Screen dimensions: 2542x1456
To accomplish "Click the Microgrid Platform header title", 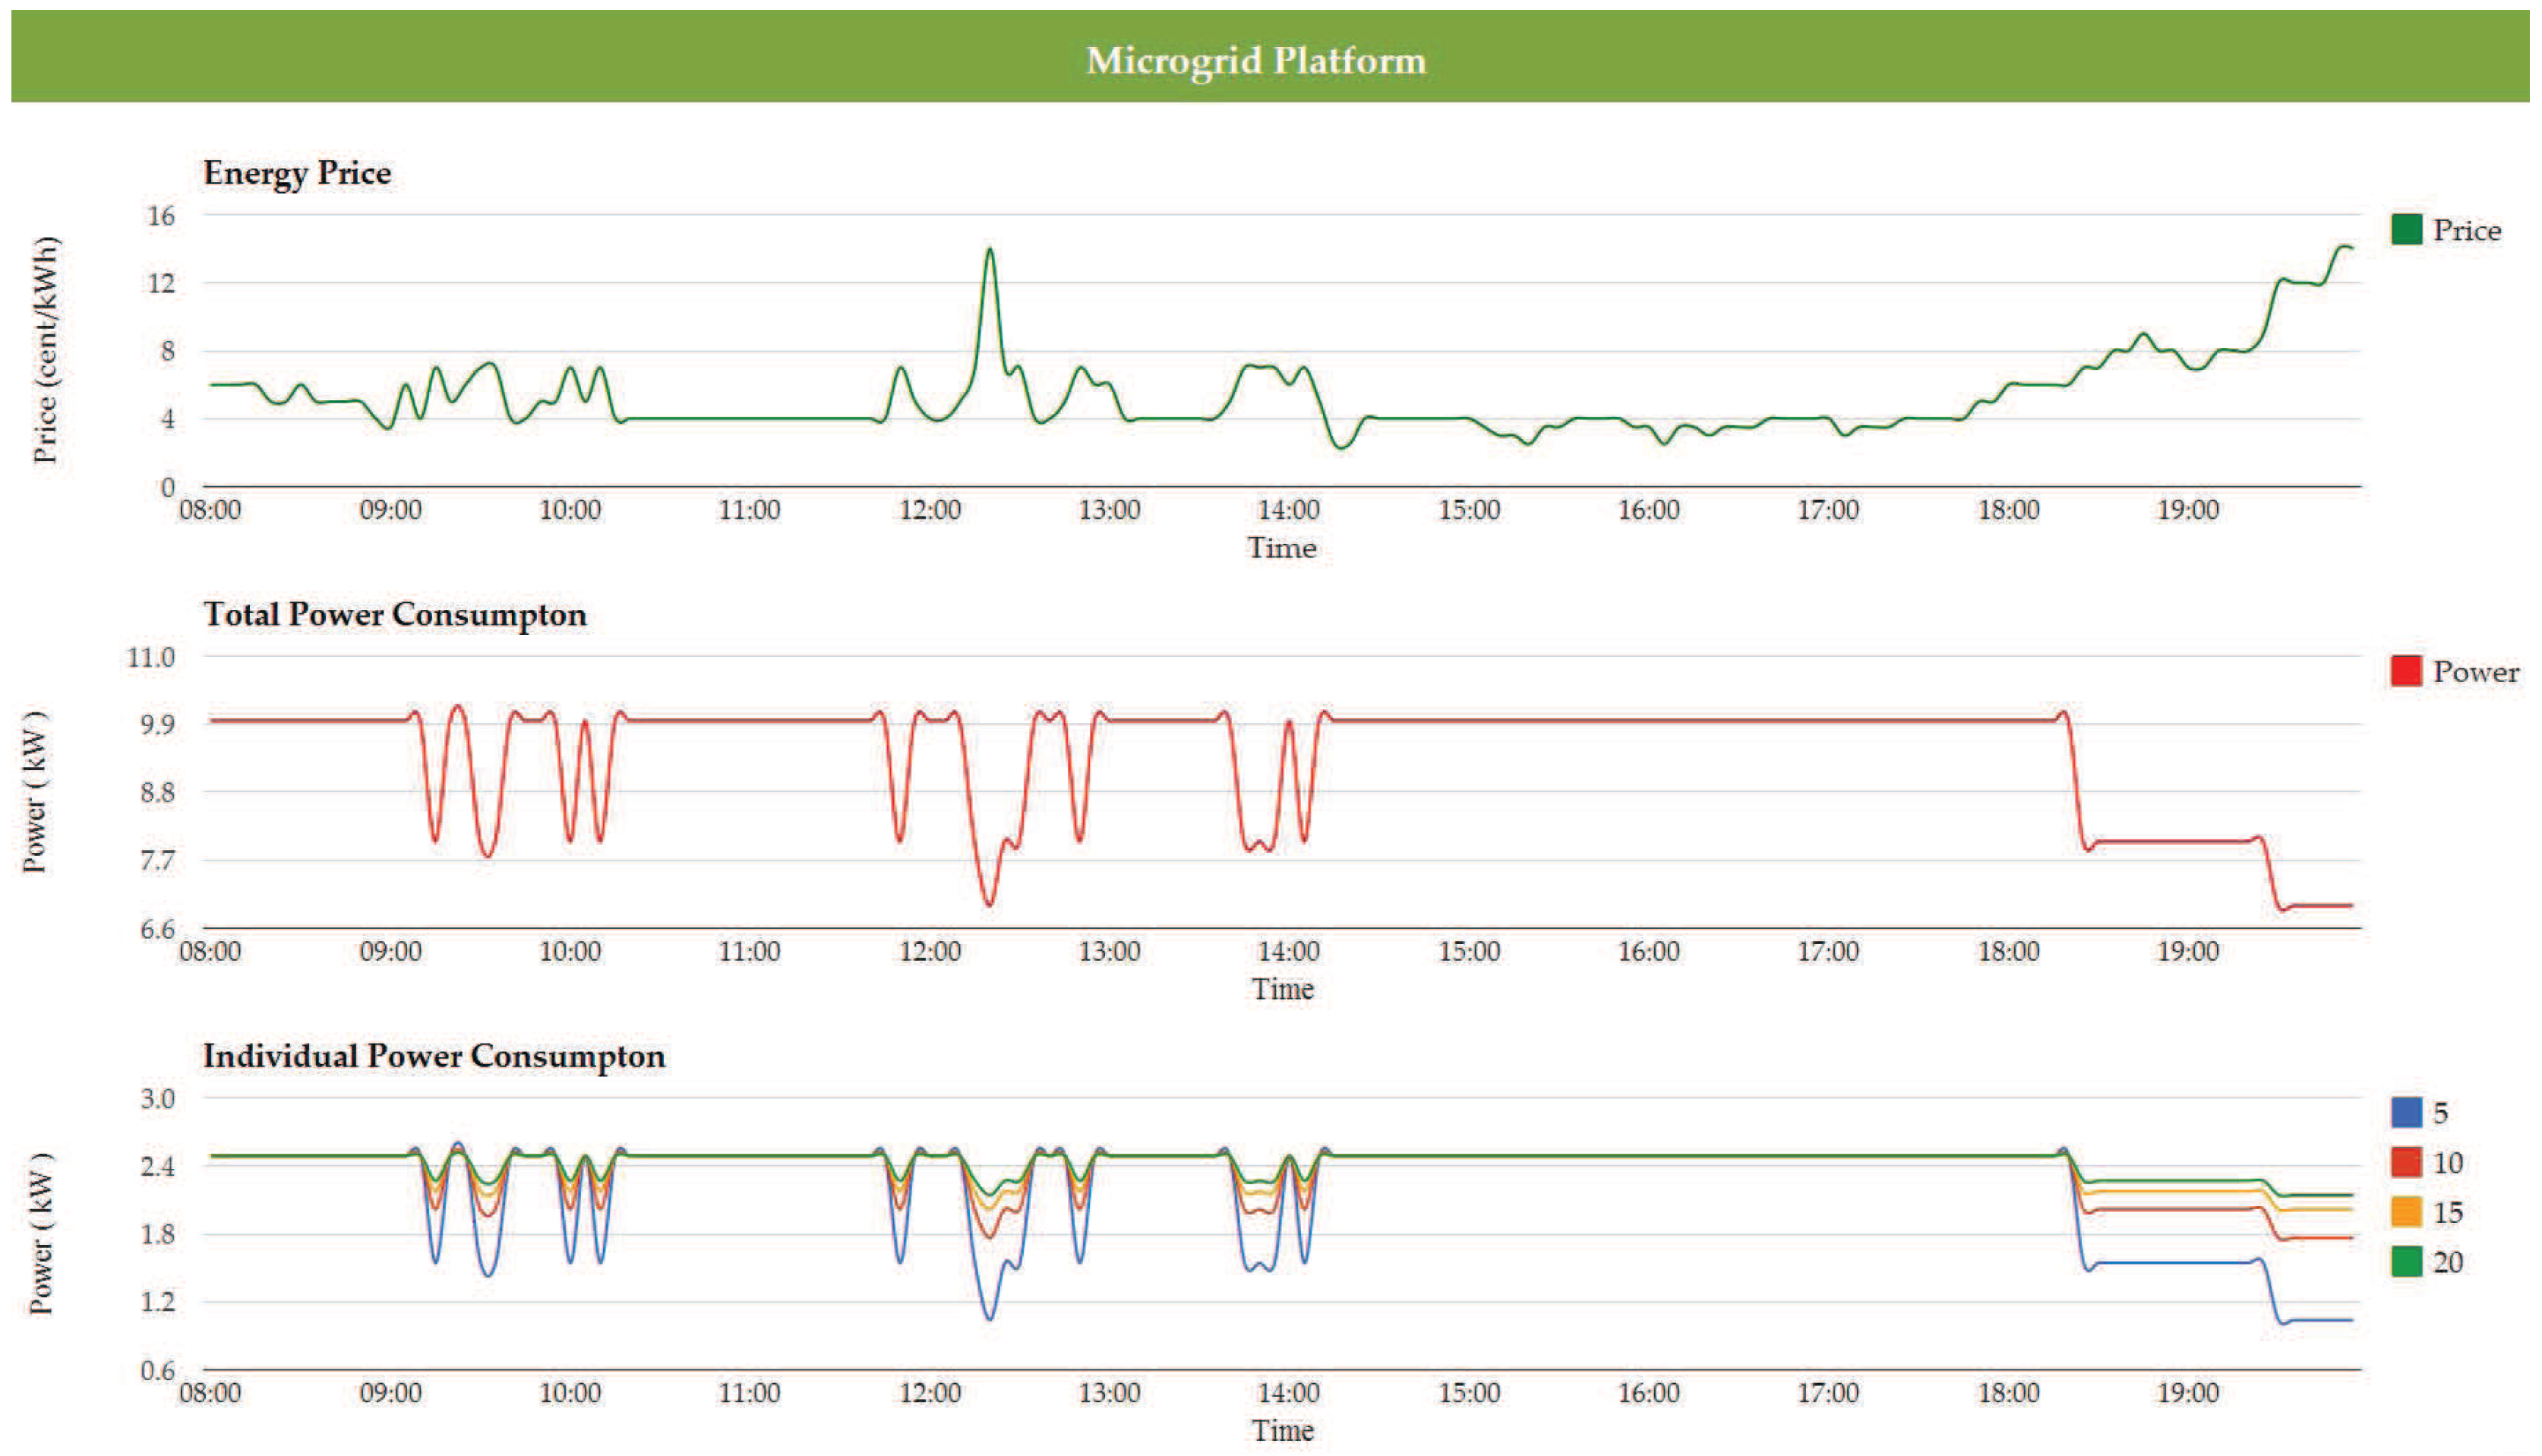I will pyautogui.click(x=1256, y=60).
